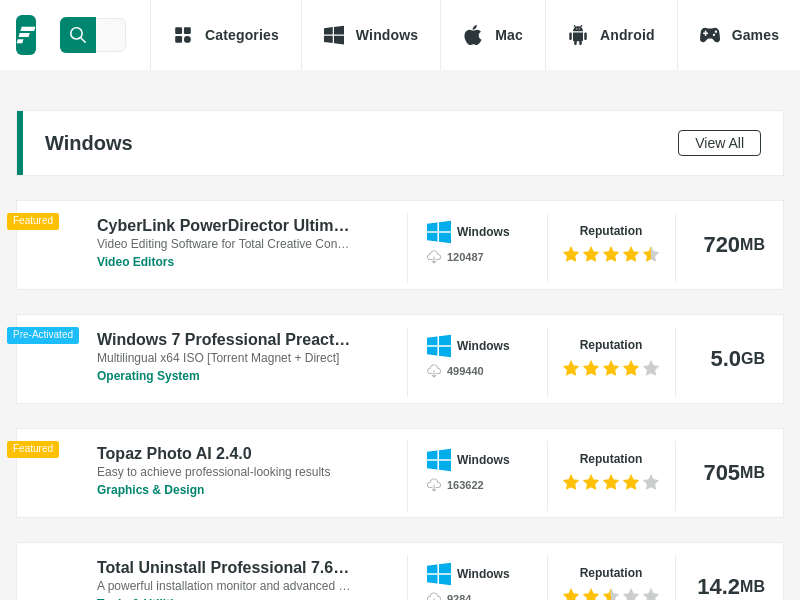The height and width of the screenshot is (600, 800).
Task: Click the site logo icon
Action: click(26, 35)
